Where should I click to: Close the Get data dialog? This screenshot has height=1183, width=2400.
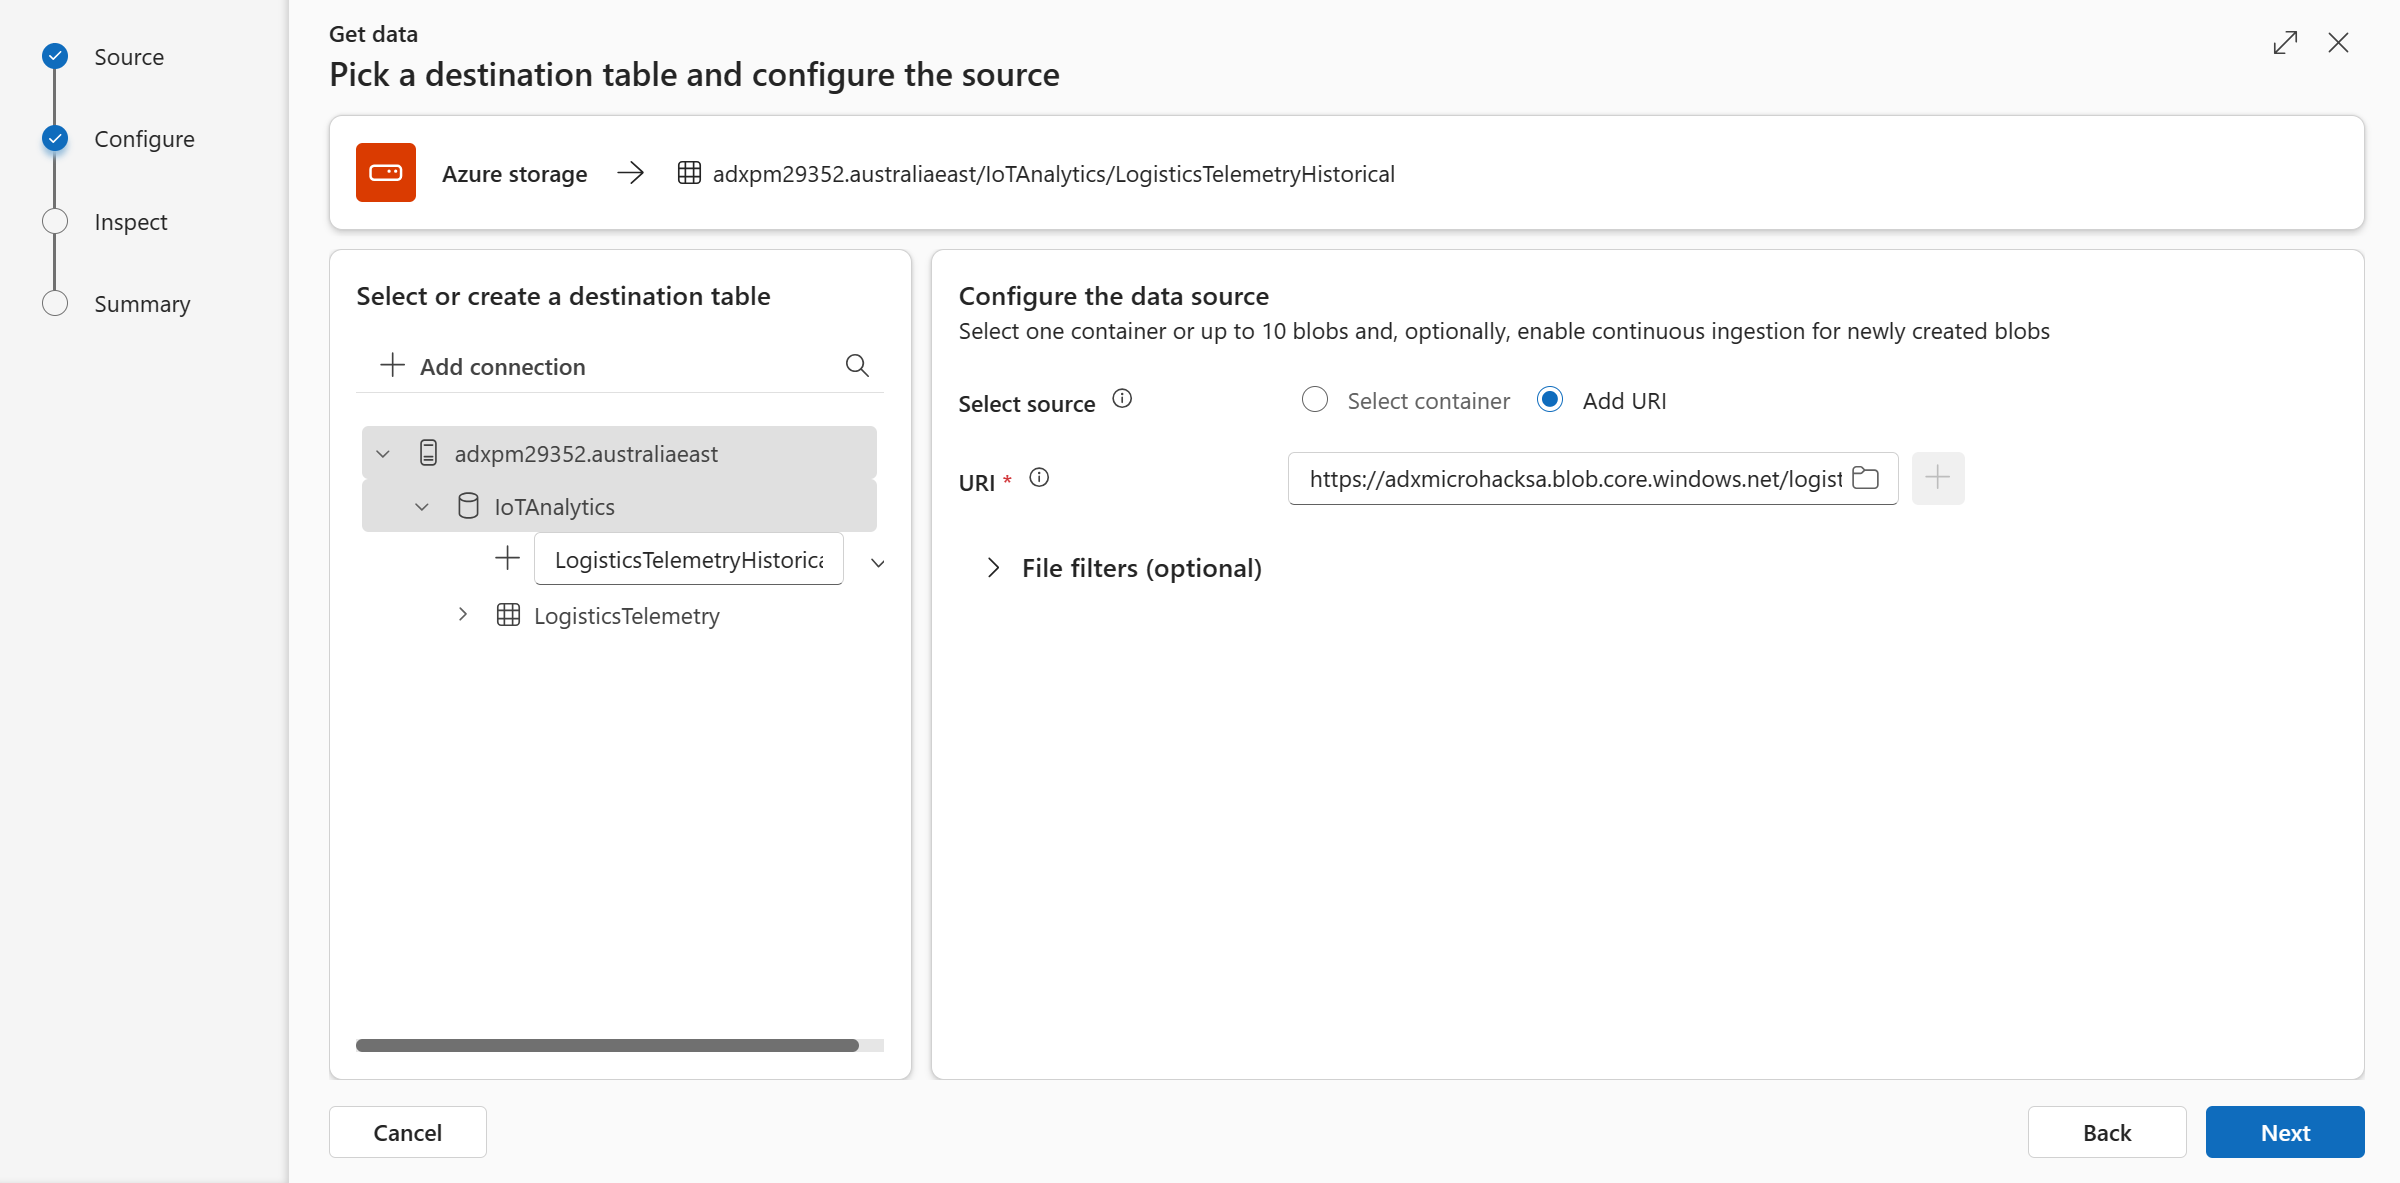pos(2338,43)
